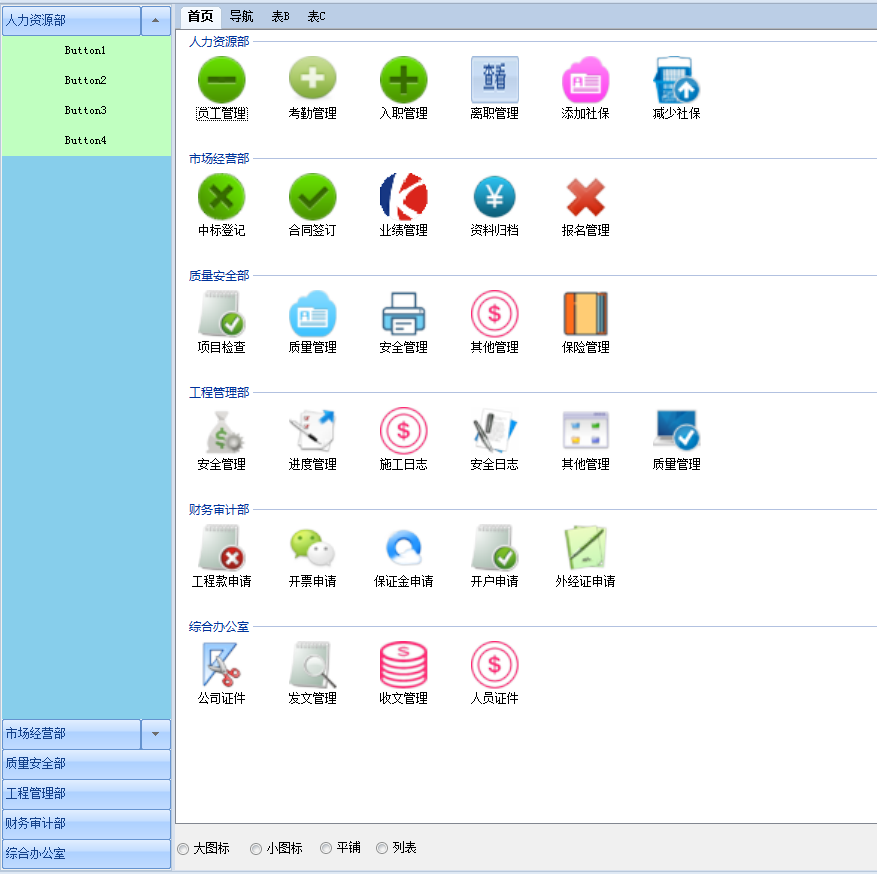The width and height of the screenshot is (877, 874).
Task: Open 中标登记 green X icon
Action: pyautogui.click(x=221, y=196)
